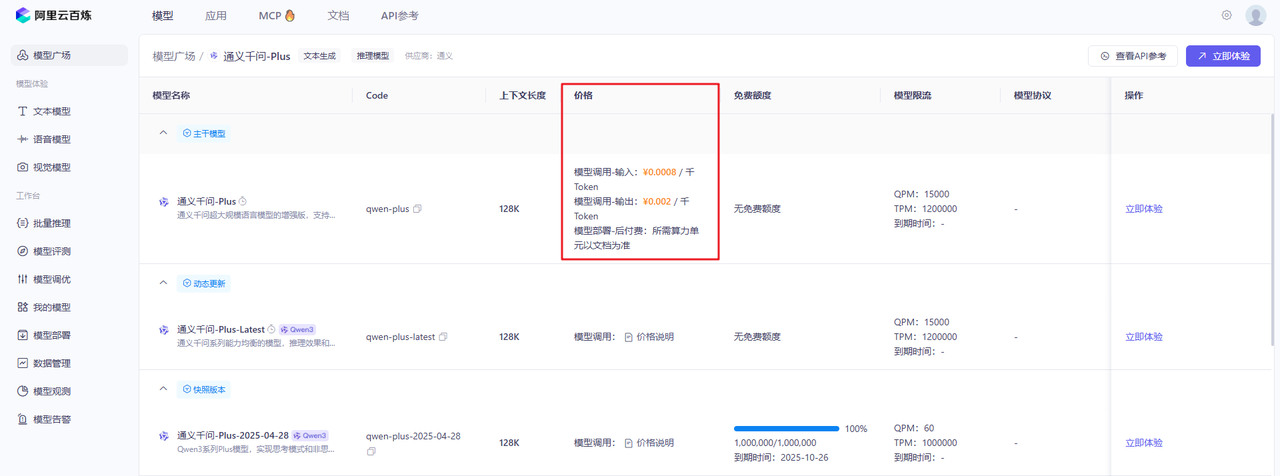Collapse the 动态更新 group chevron
Image resolution: width=1280 pixels, height=476 pixels.
click(x=163, y=283)
